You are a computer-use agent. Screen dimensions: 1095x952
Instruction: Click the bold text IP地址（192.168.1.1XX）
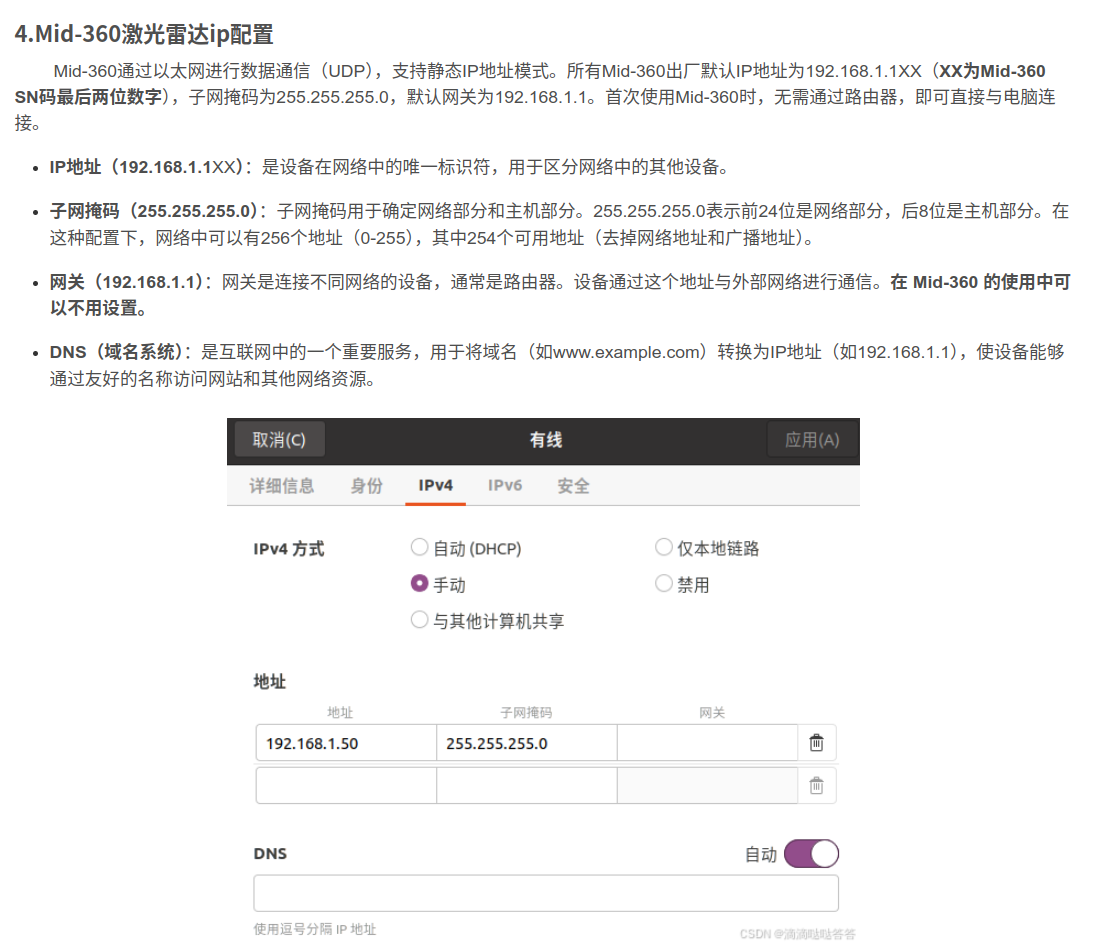coord(146,167)
